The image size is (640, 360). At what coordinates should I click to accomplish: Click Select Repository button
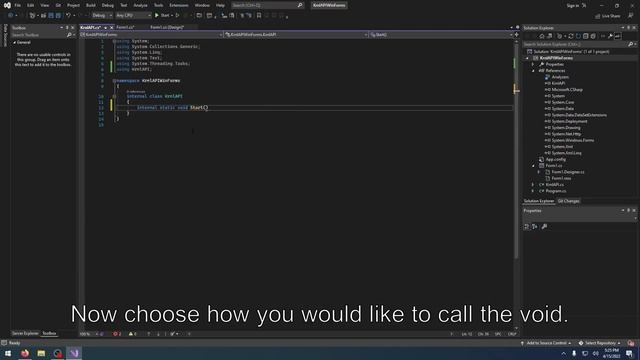[600, 343]
